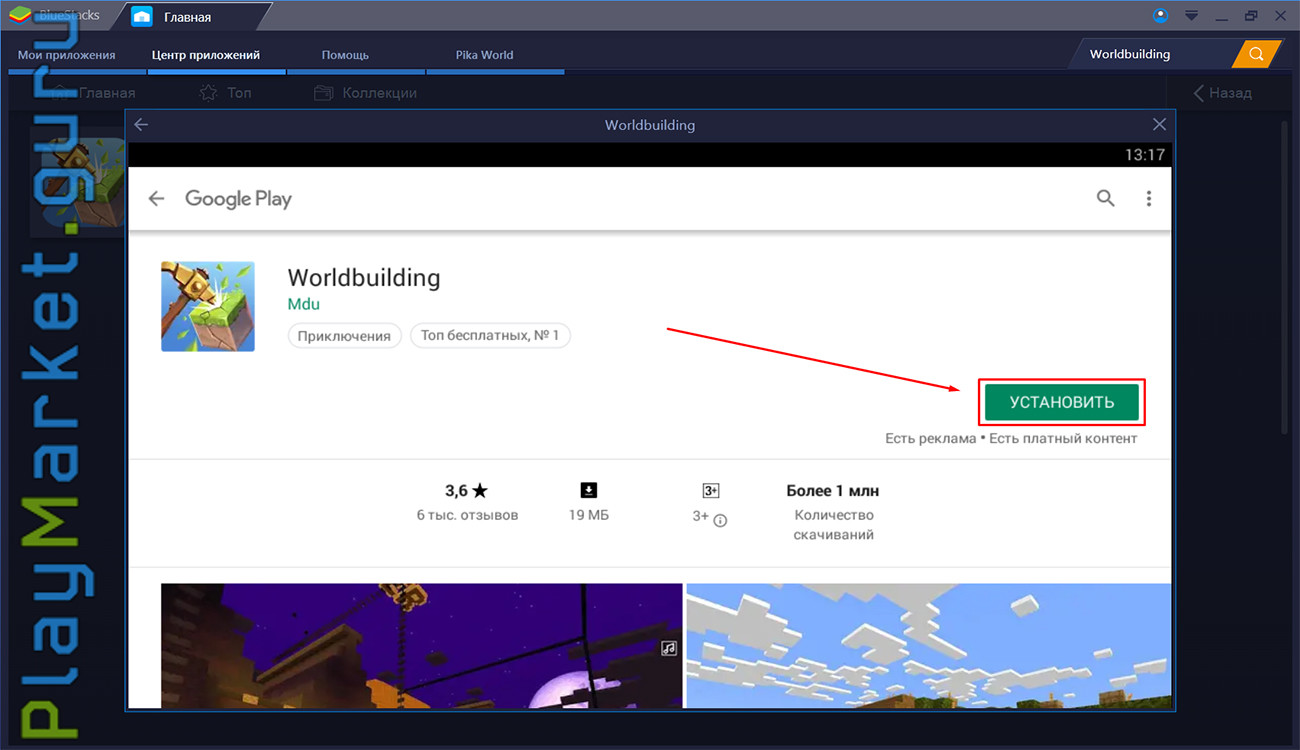Select the Приключения category chip
This screenshot has height=750, width=1300.
click(x=345, y=336)
